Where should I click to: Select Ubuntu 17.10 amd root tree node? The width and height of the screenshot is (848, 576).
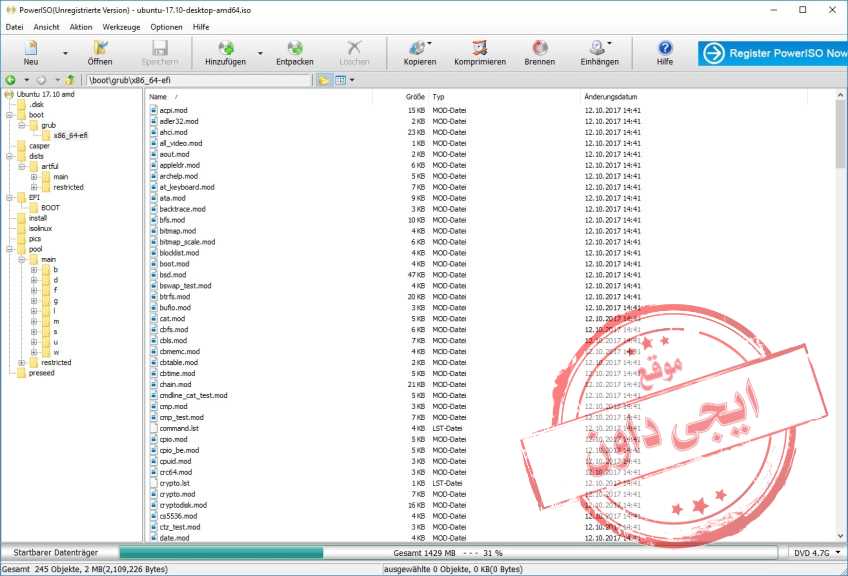click(x=45, y=94)
